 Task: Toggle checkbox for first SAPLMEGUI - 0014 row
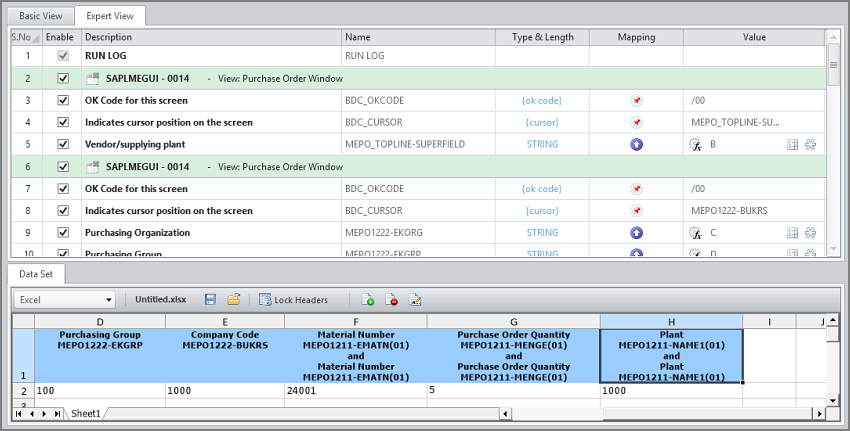pos(63,78)
